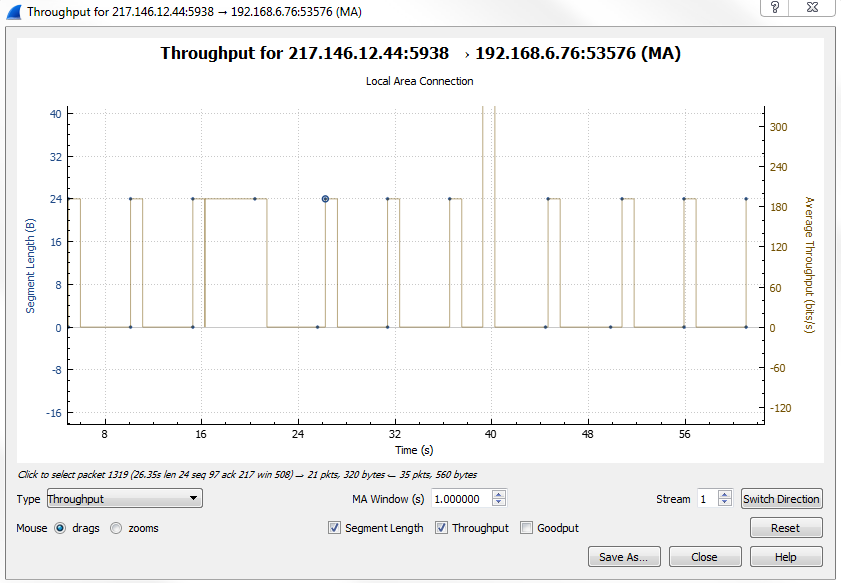The width and height of the screenshot is (841, 583).
Task: Click the Reset button
Action: pyautogui.click(x=786, y=528)
